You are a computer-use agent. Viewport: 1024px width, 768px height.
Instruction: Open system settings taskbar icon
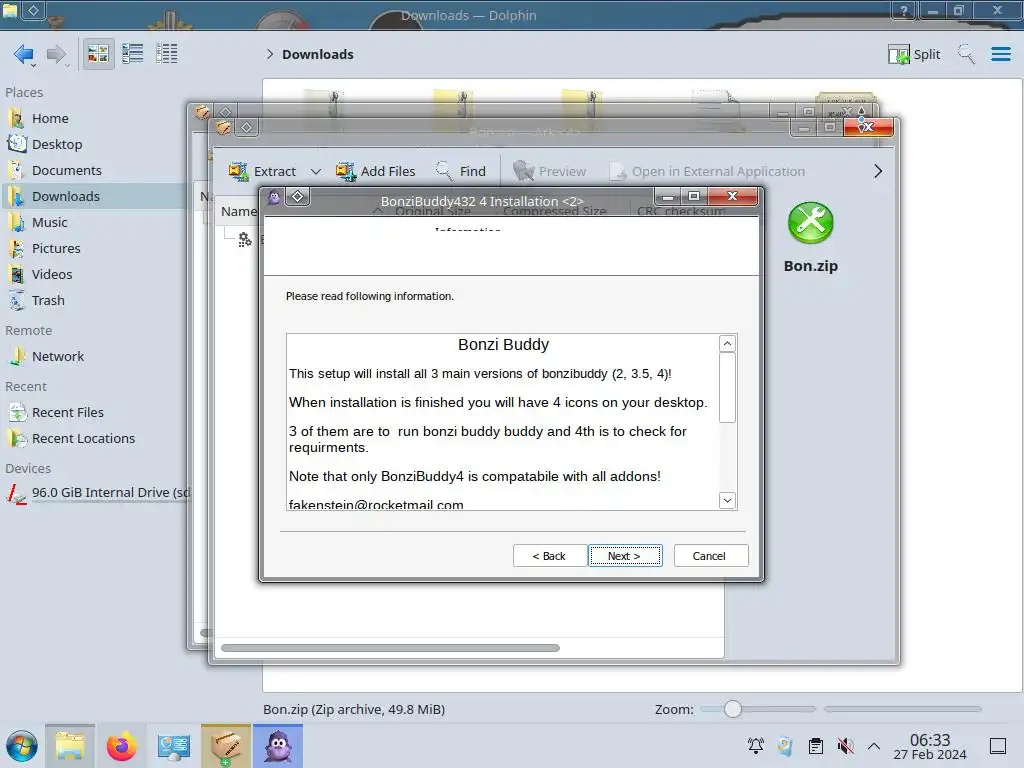tap(173, 746)
